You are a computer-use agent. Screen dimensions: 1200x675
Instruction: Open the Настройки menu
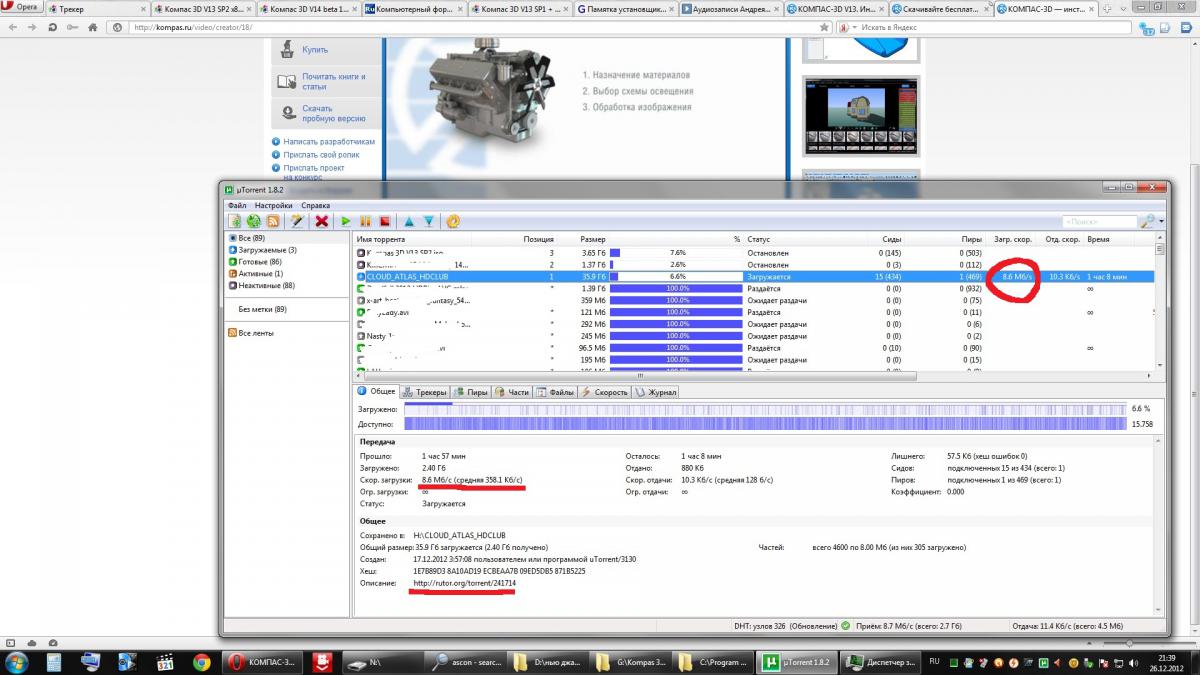[x=273, y=205]
